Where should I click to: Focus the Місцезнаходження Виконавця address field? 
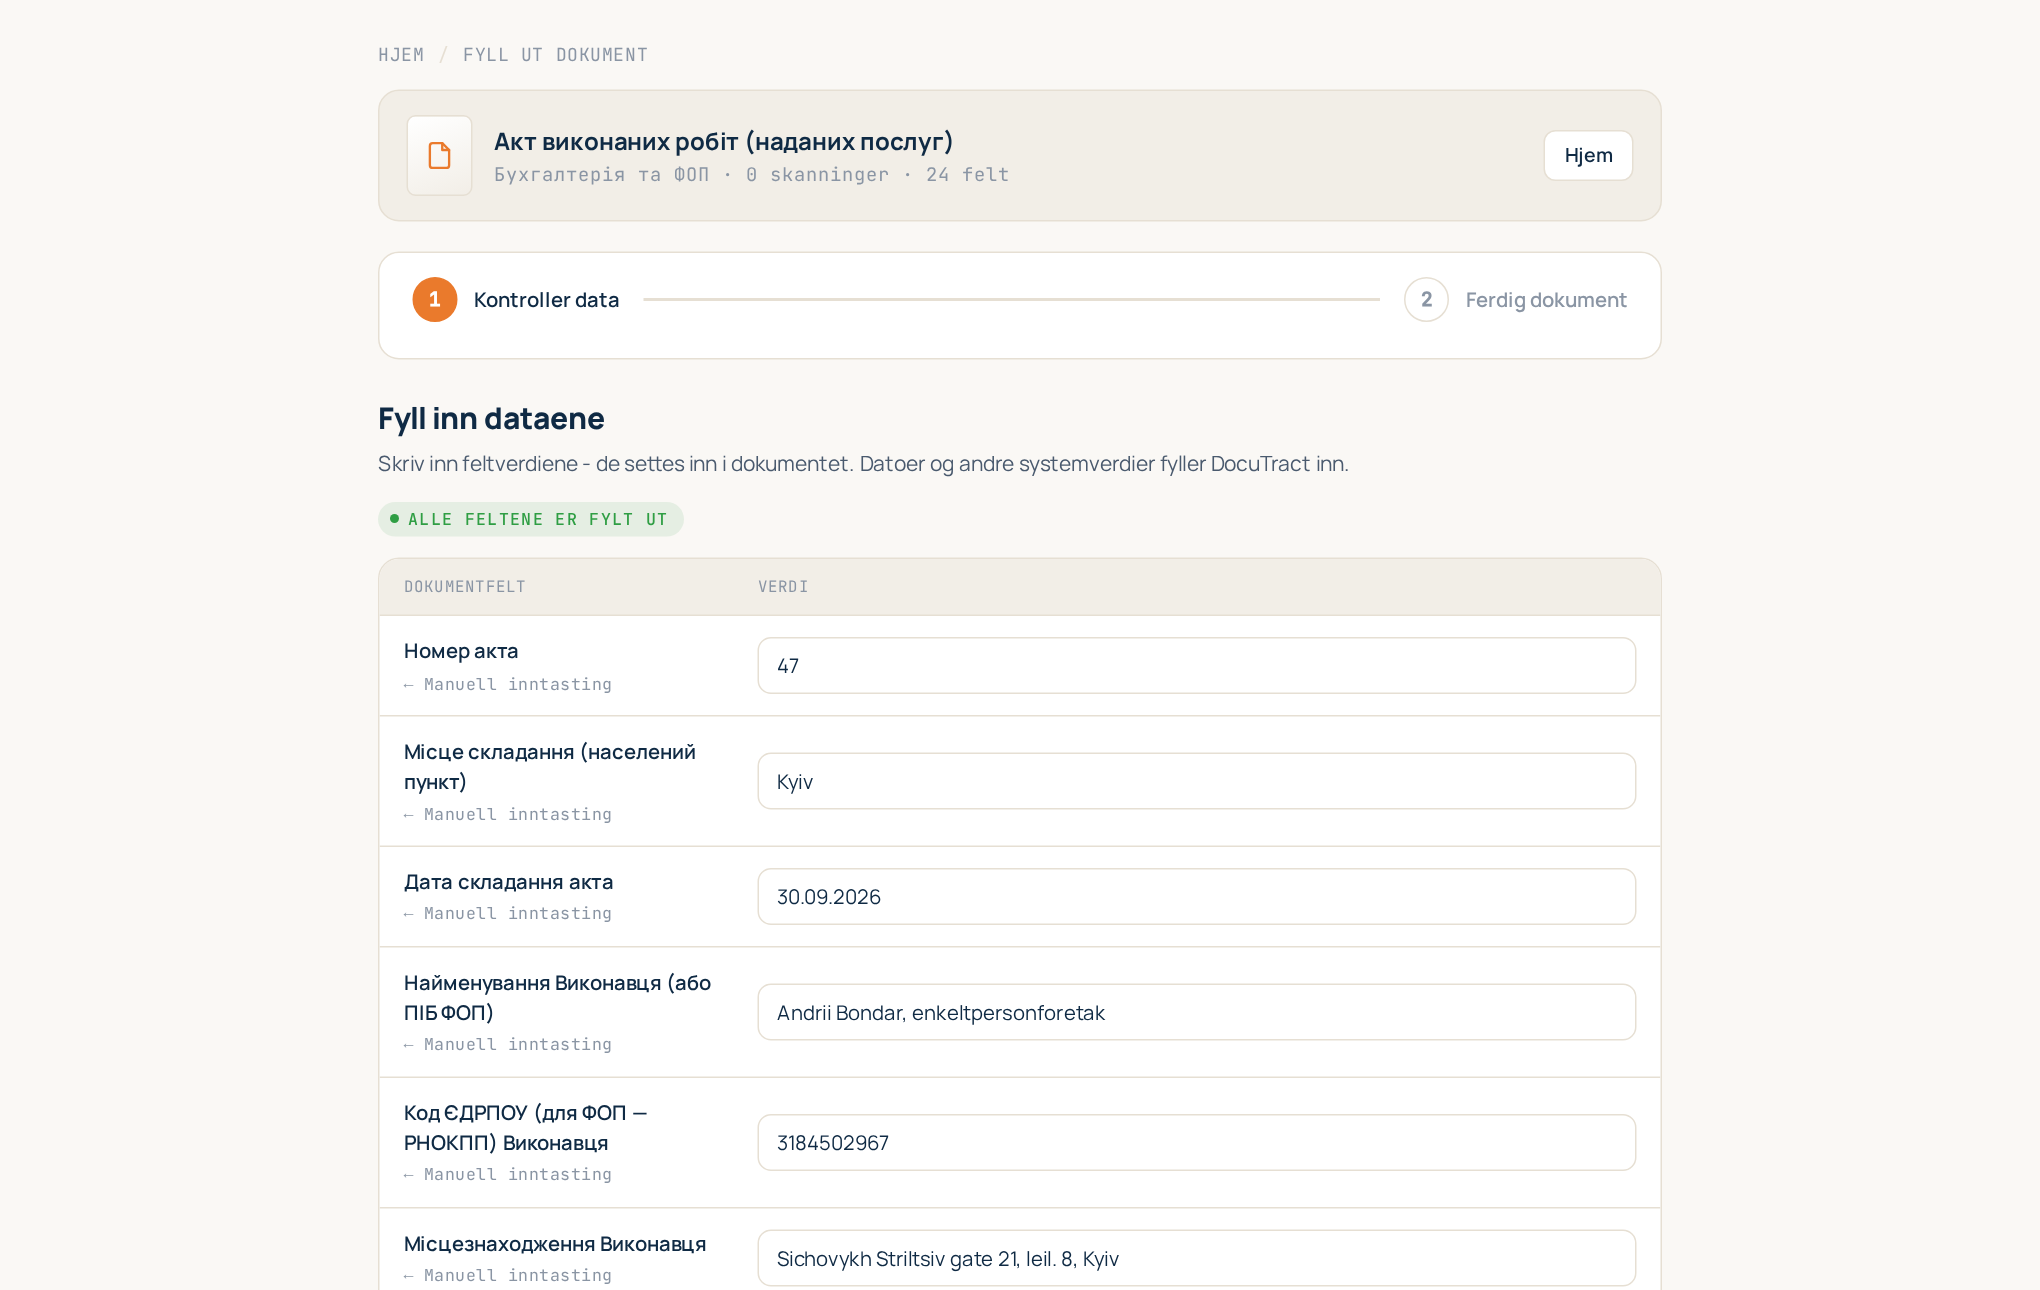pyautogui.click(x=1196, y=1258)
